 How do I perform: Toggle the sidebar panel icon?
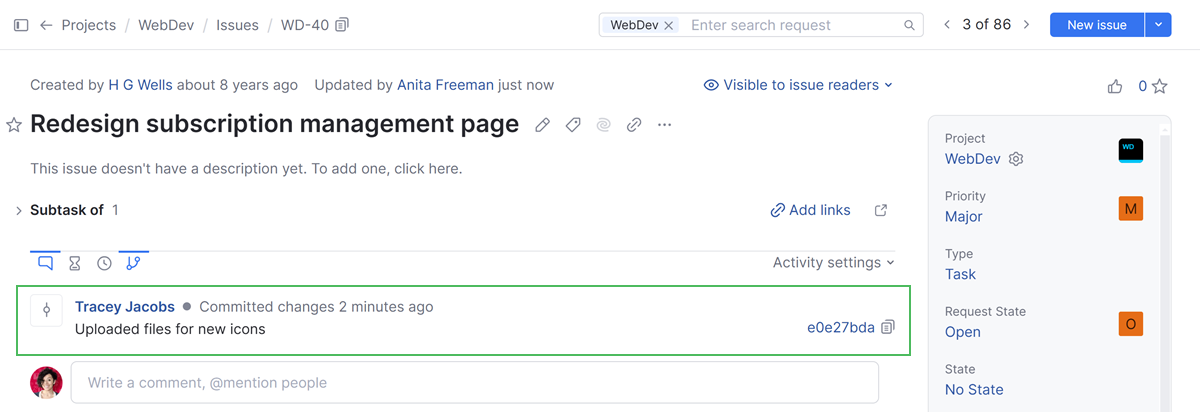click(21, 25)
